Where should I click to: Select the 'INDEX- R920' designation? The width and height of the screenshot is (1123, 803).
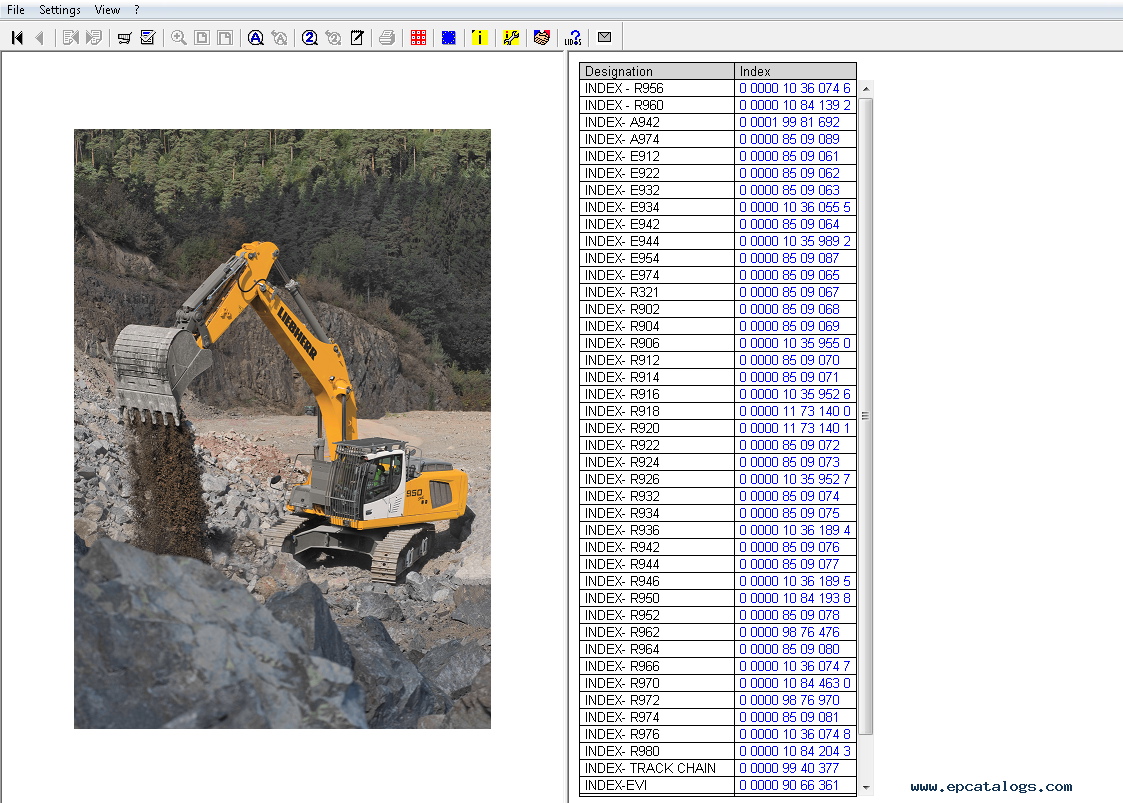pyautogui.click(x=622, y=428)
